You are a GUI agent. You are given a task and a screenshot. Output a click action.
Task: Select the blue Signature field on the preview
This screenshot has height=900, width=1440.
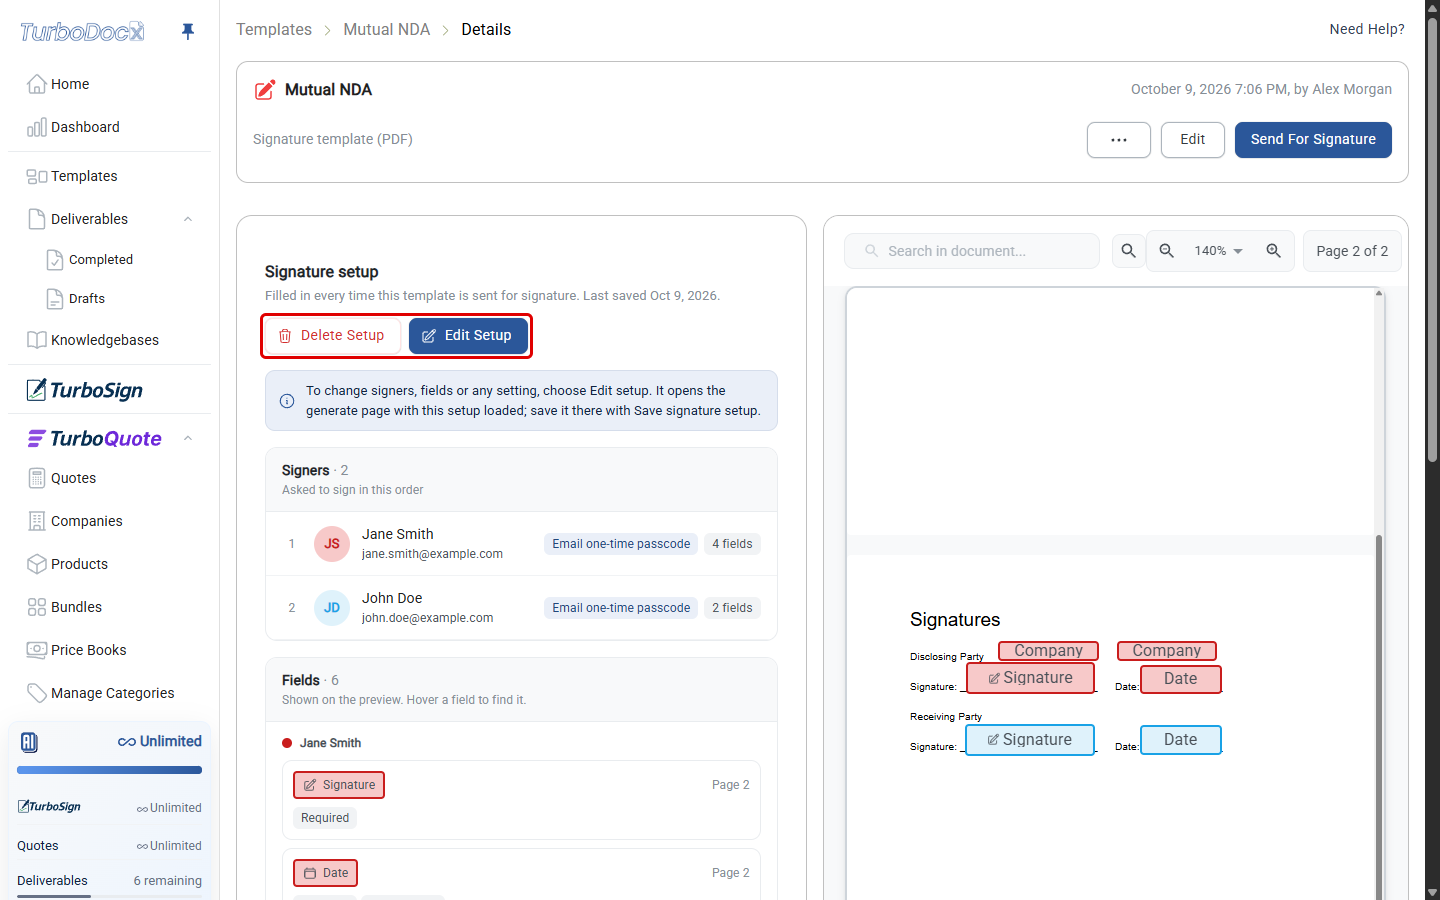point(1030,740)
